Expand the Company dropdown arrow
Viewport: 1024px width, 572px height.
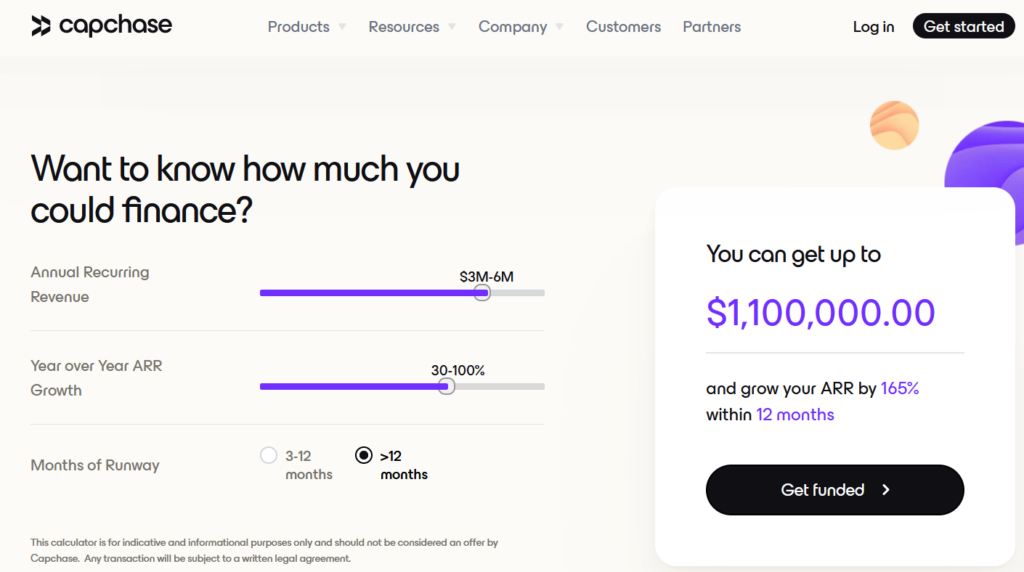coord(560,27)
